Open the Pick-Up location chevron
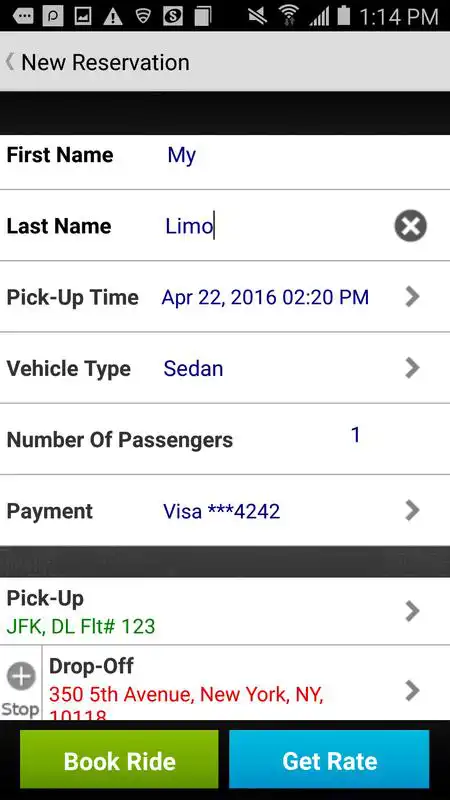 (x=412, y=611)
